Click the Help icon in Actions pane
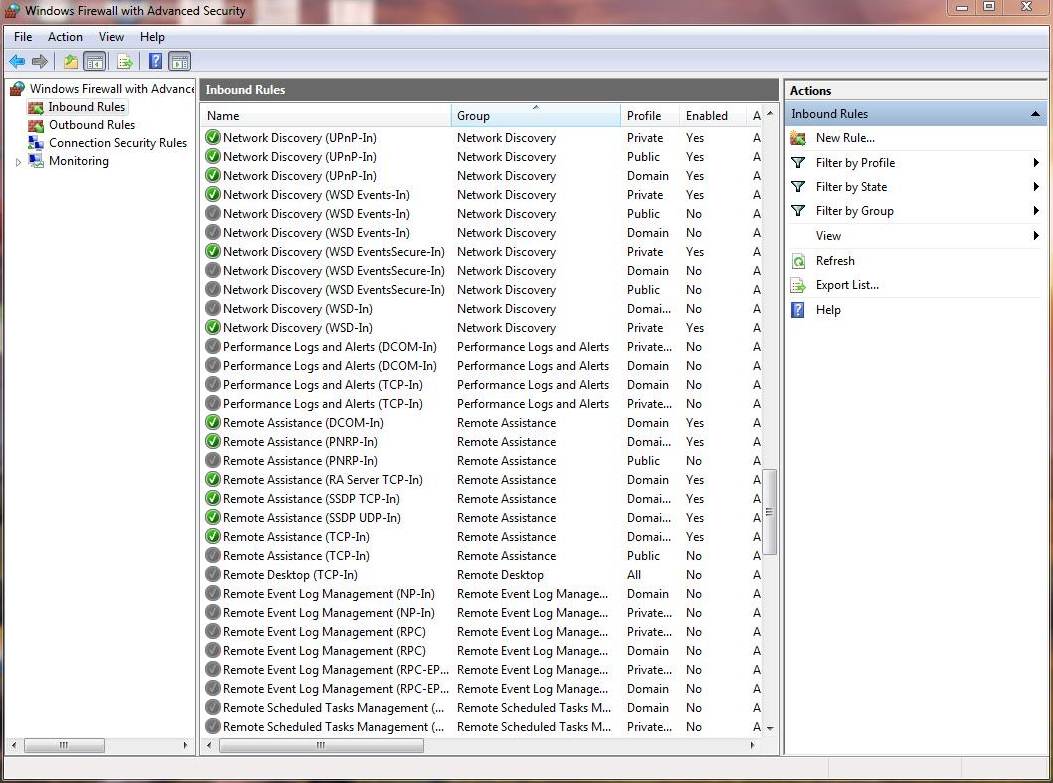Image resolution: width=1053 pixels, height=783 pixels. [798, 310]
